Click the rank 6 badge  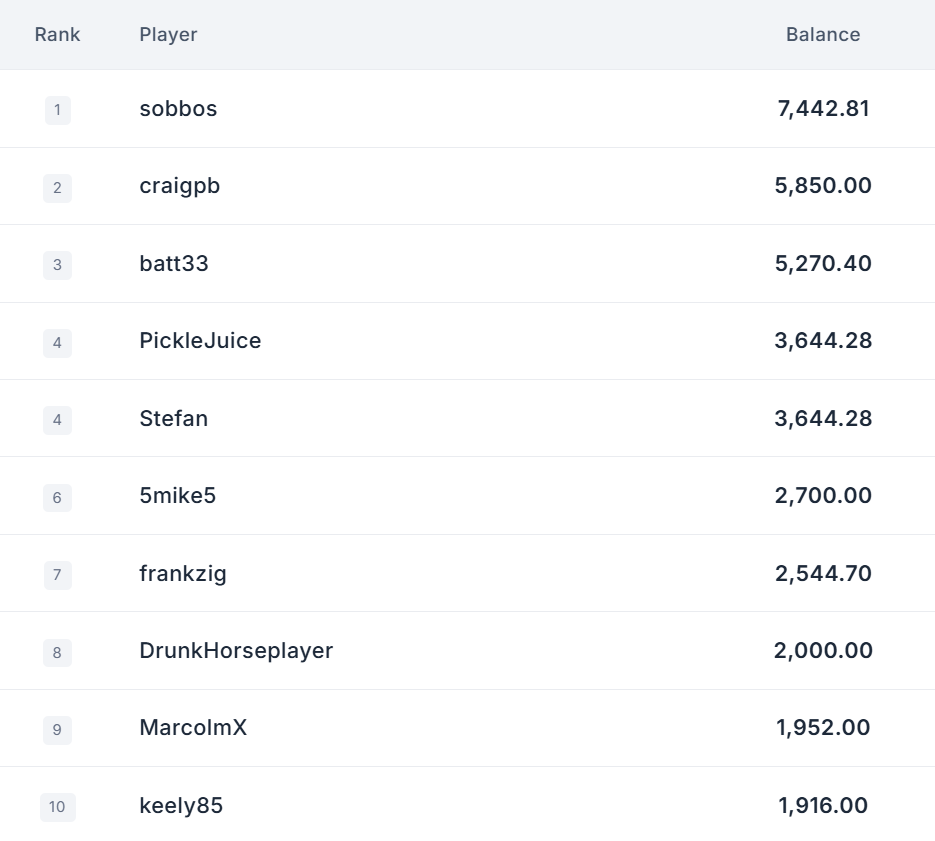coord(57,497)
